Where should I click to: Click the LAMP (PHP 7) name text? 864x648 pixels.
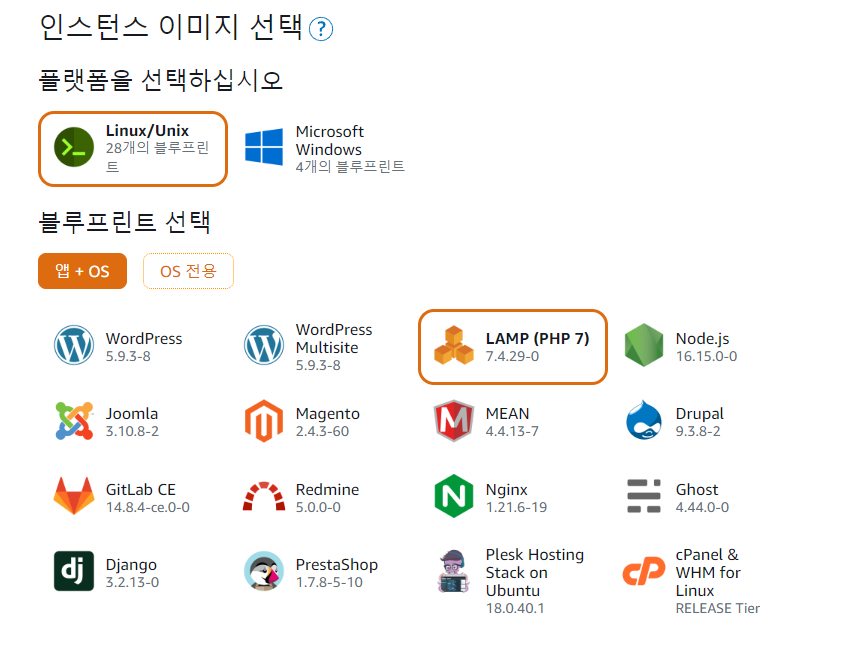click(537, 338)
